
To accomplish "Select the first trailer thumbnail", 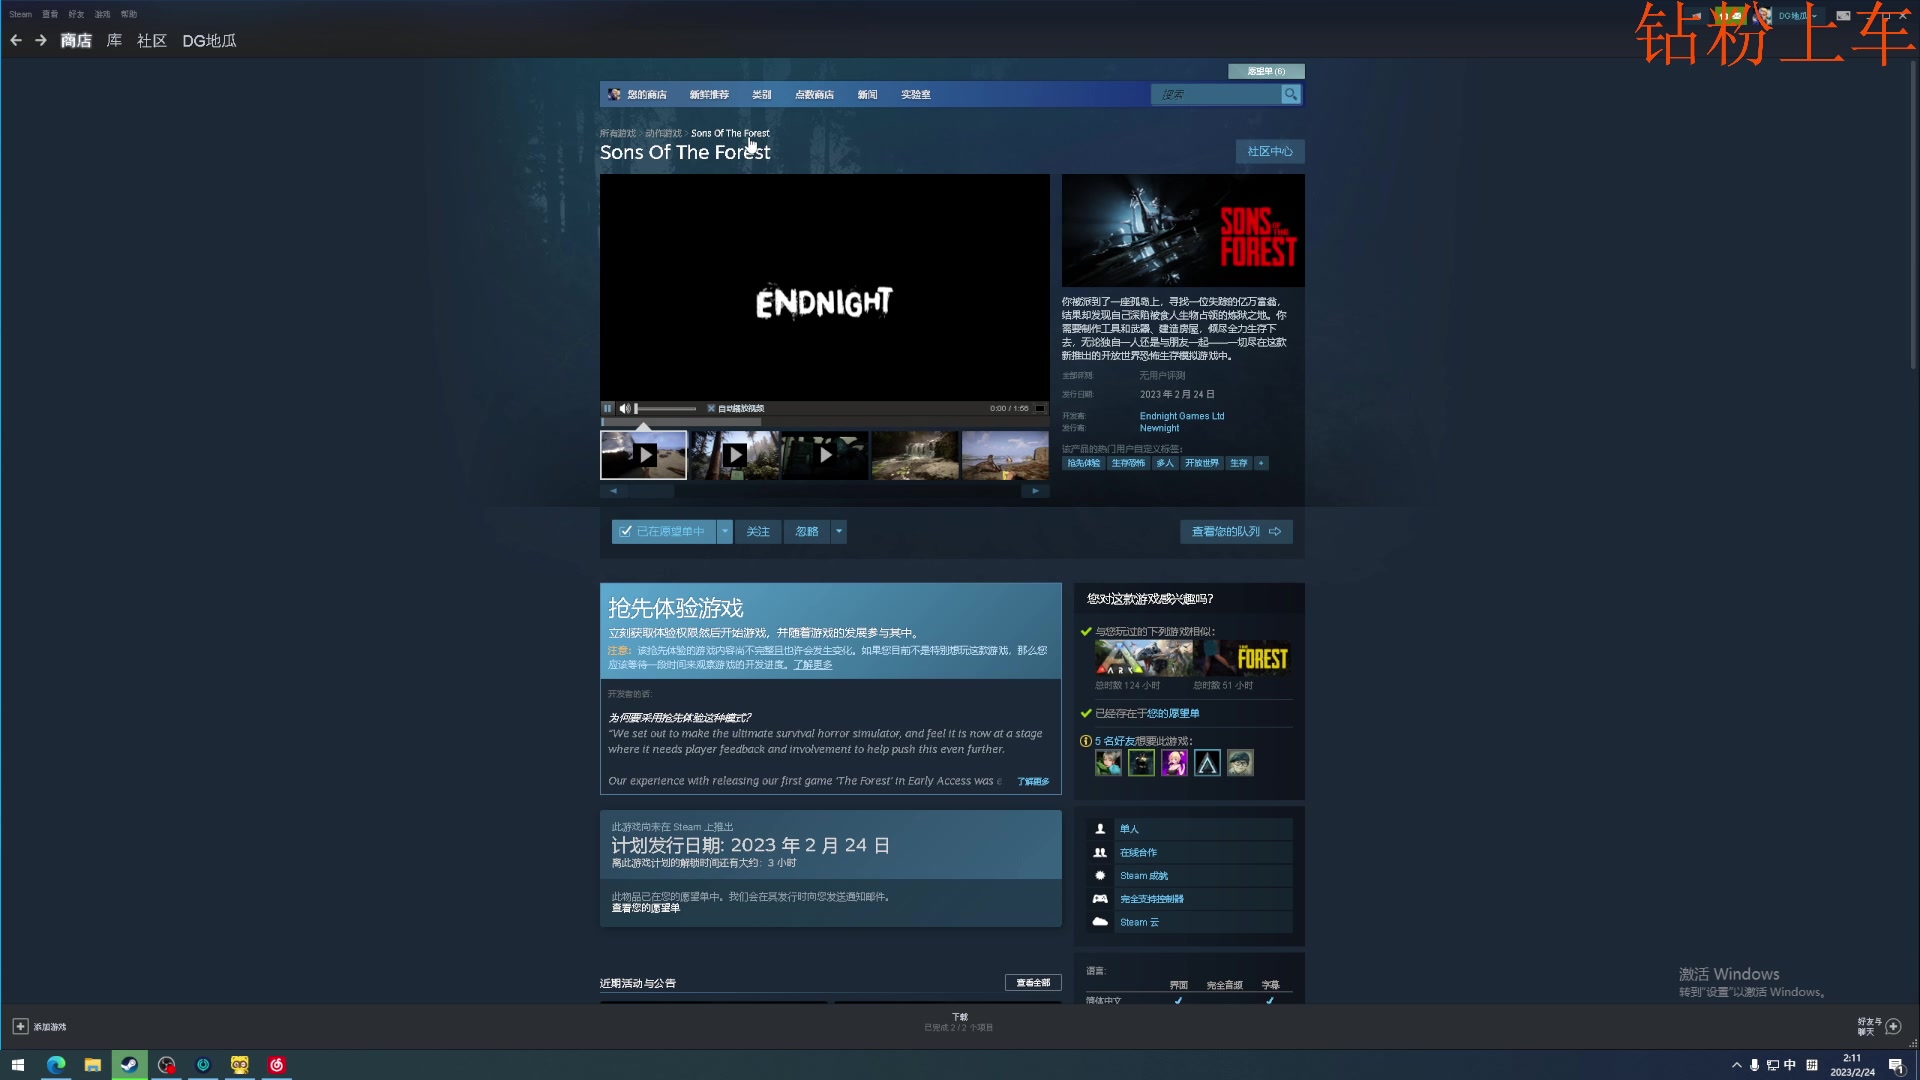I will pyautogui.click(x=644, y=456).
